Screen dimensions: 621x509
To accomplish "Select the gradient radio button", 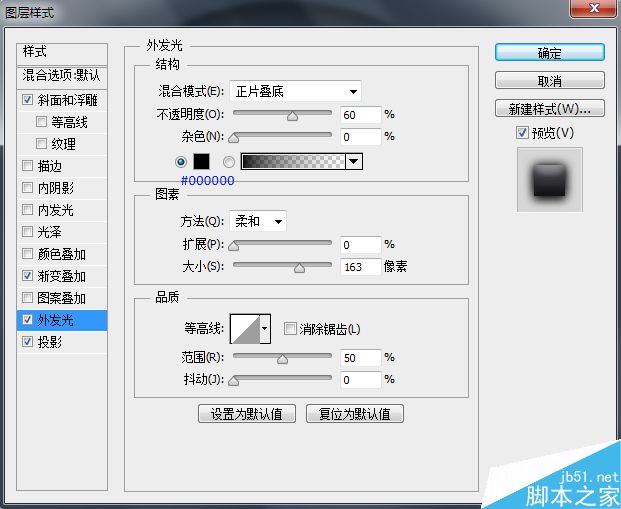I will [229, 162].
